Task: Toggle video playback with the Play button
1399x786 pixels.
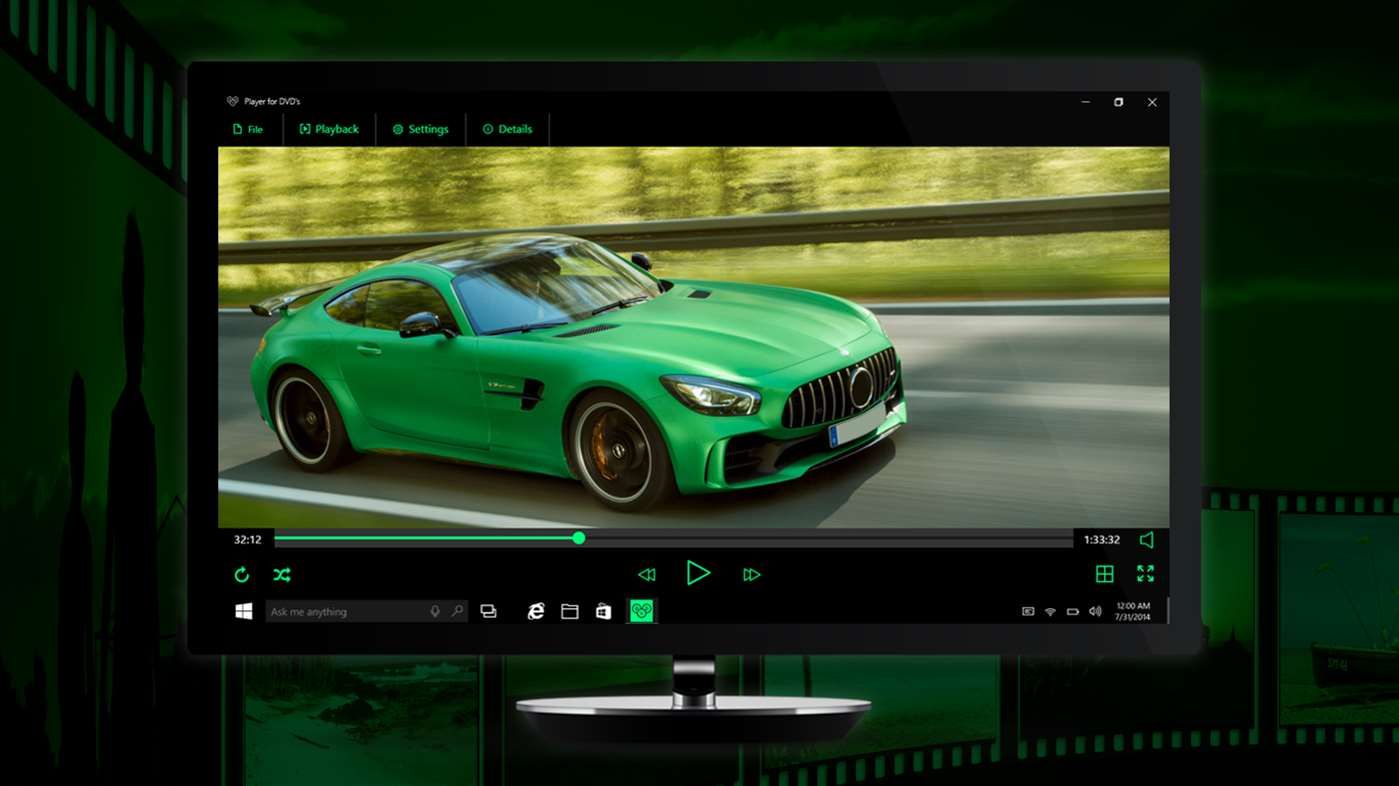Action: pos(699,573)
